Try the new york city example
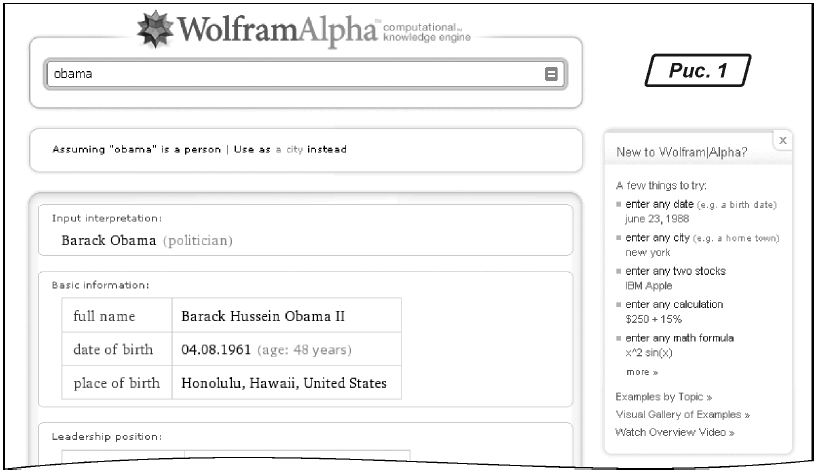Screen dimensions: 817x472 tap(641, 253)
